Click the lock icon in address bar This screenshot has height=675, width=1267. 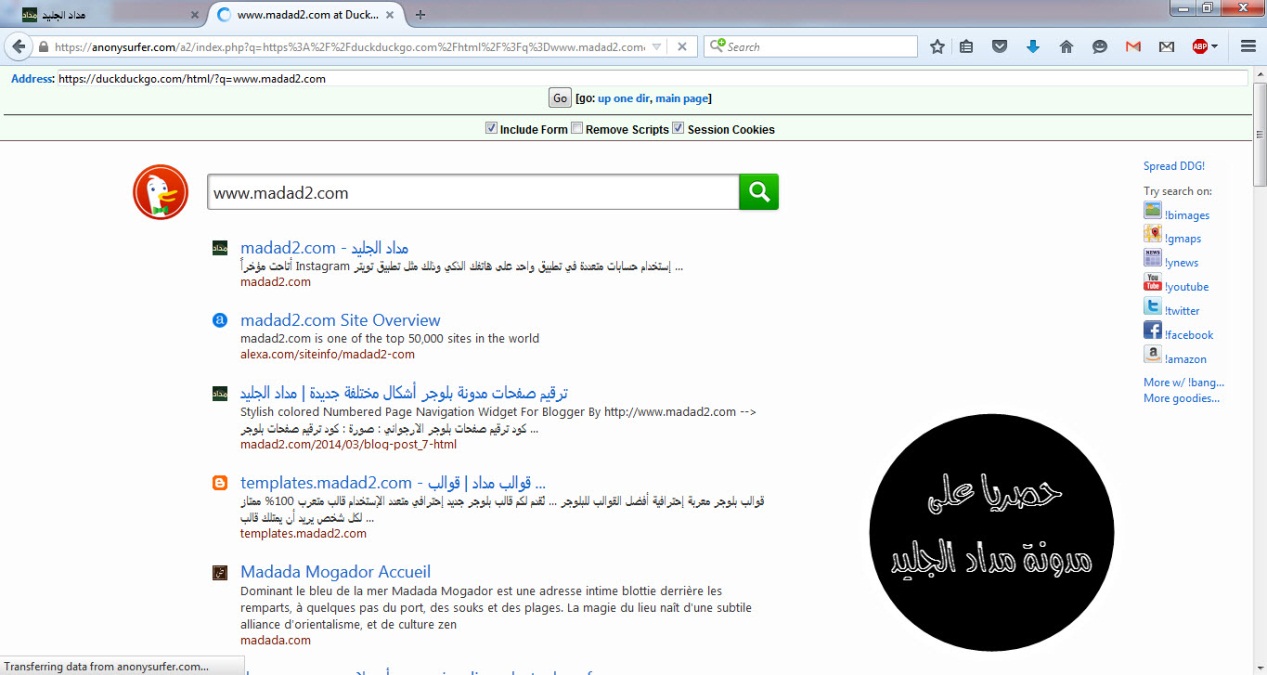coord(44,47)
